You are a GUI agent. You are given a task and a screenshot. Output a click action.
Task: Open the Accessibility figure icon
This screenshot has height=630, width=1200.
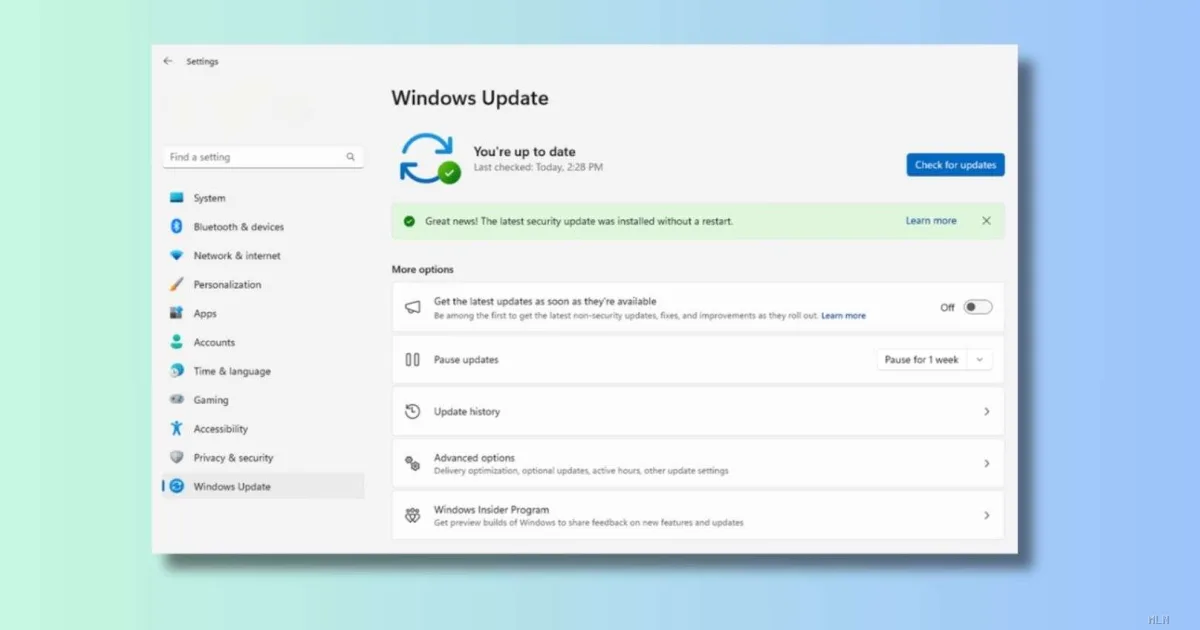[x=177, y=429]
